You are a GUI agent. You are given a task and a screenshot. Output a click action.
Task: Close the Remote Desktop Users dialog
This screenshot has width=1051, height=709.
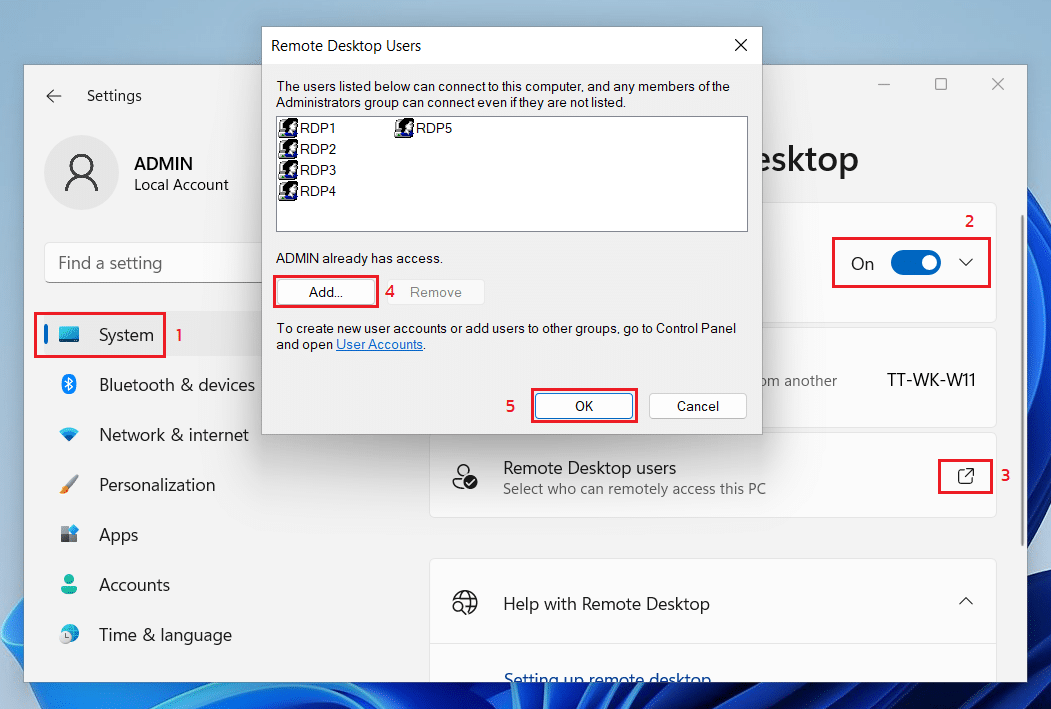click(x=741, y=45)
